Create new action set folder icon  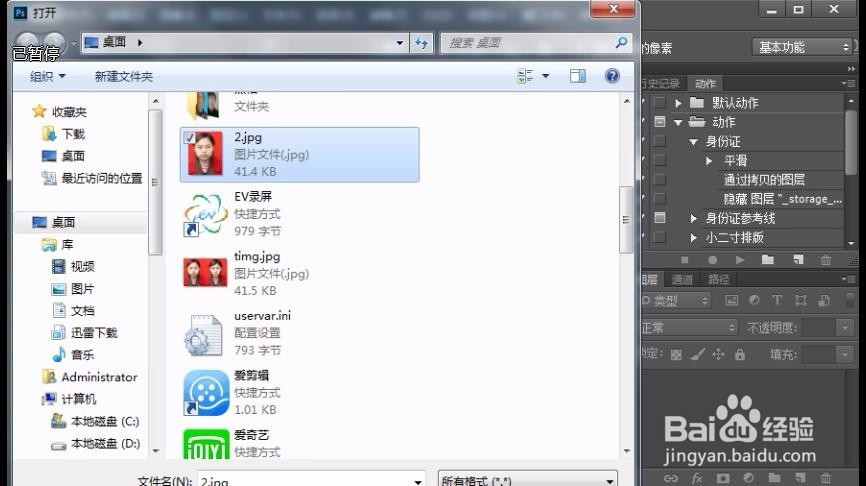coord(768,260)
